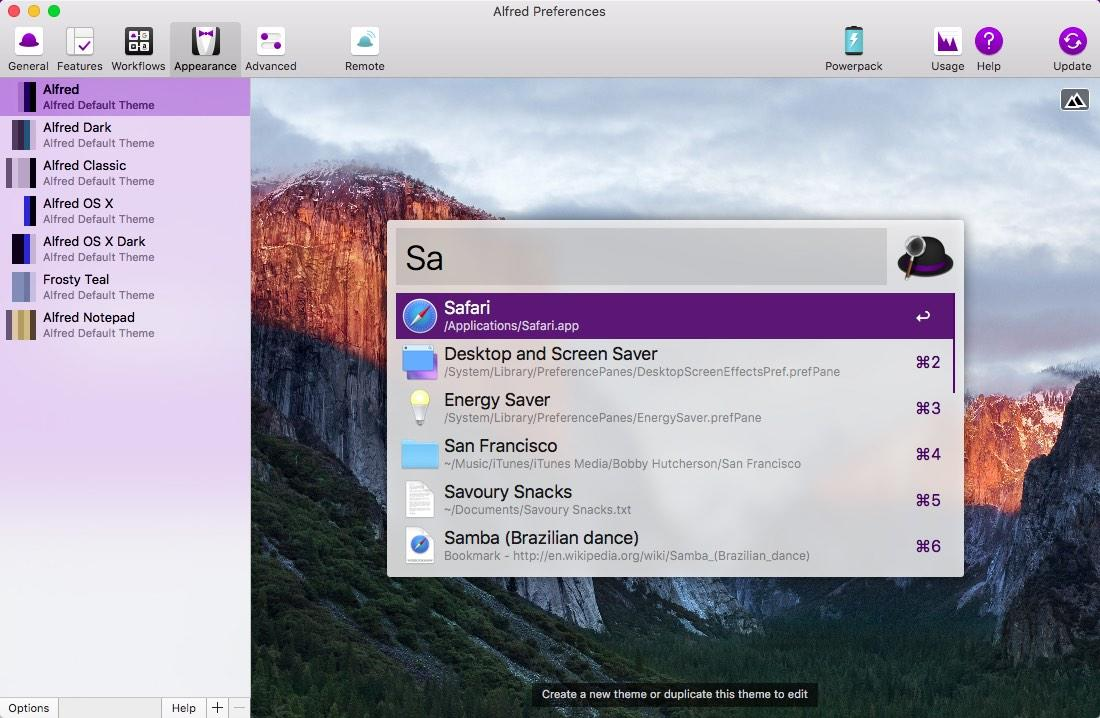Click the Sa search field preview

click(640, 257)
